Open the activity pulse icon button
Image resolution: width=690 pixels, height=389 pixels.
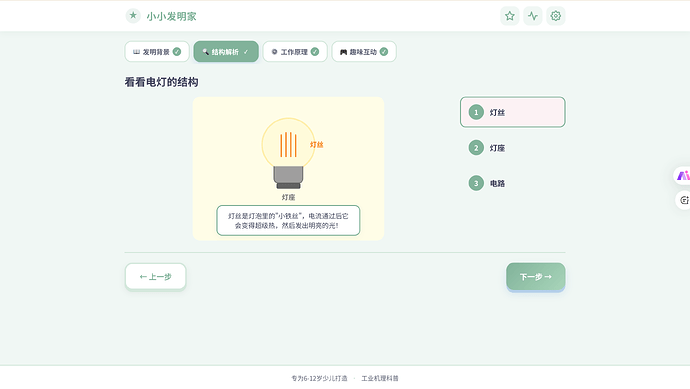coord(532,16)
